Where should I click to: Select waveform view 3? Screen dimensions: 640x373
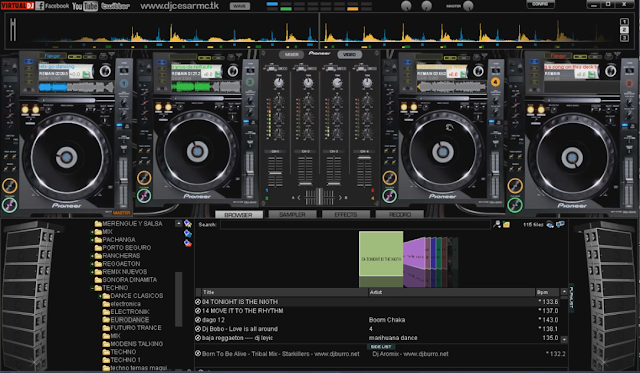click(x=624, y=38)
